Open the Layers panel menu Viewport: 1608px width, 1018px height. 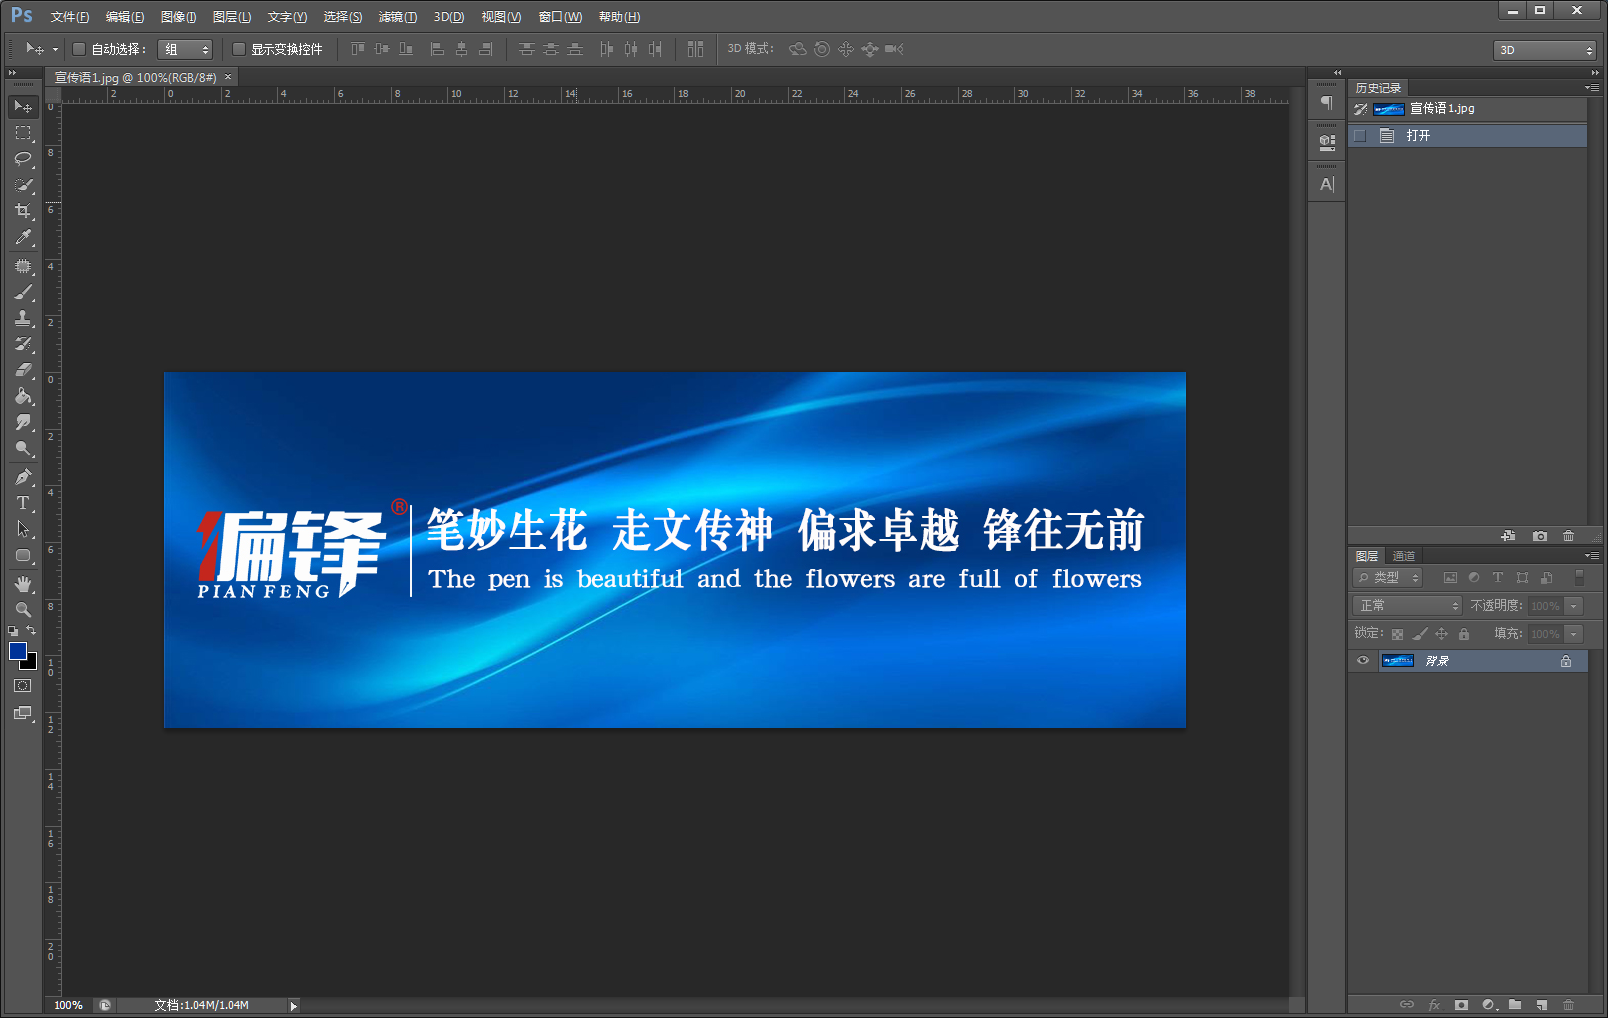coord(1591,555)
